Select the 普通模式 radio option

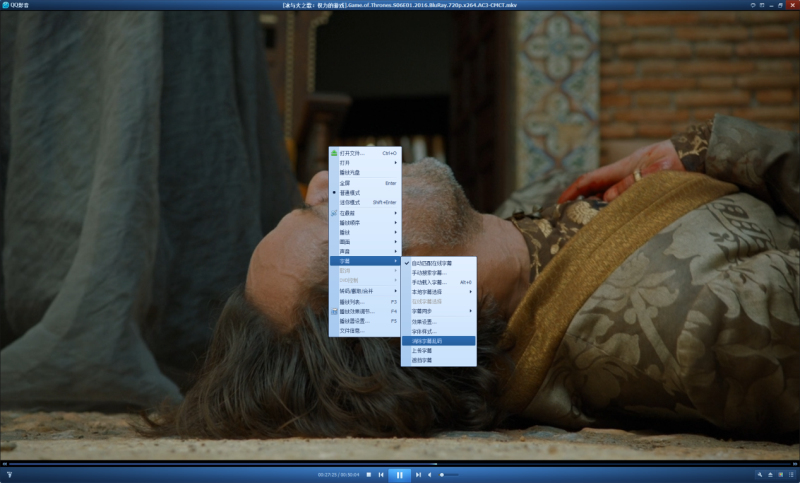coord(365,193)
